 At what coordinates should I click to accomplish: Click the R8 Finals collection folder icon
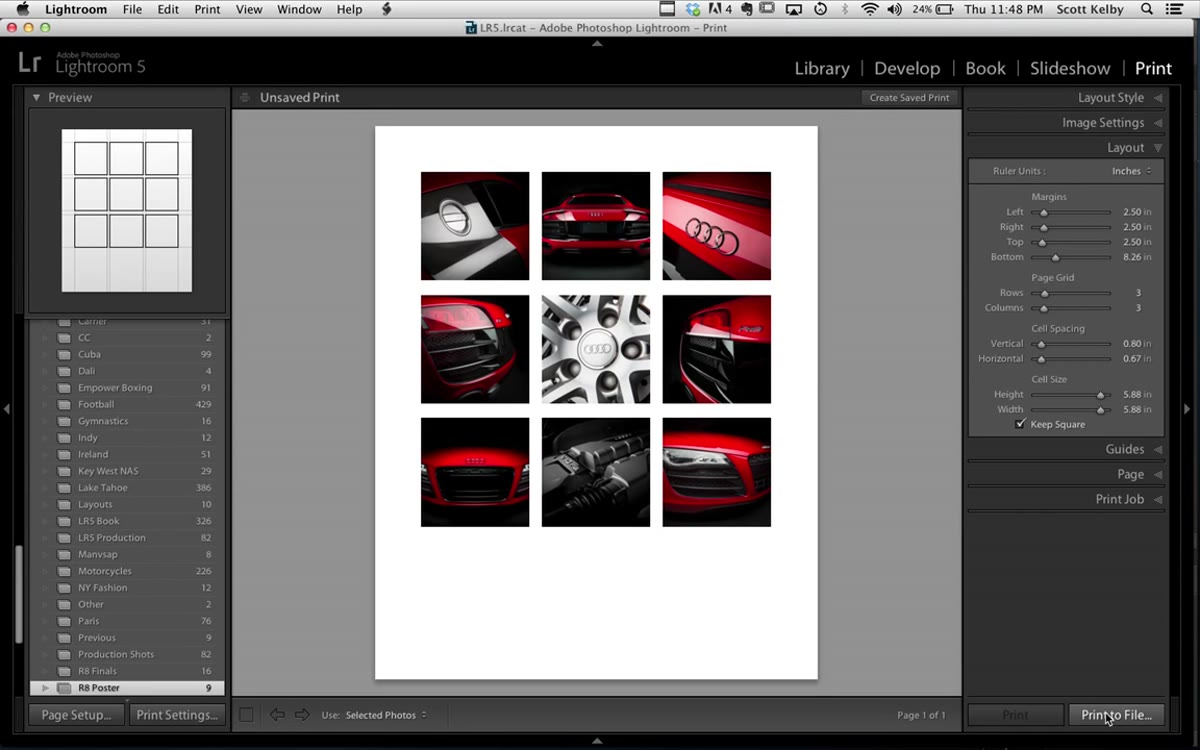[64, 671]
